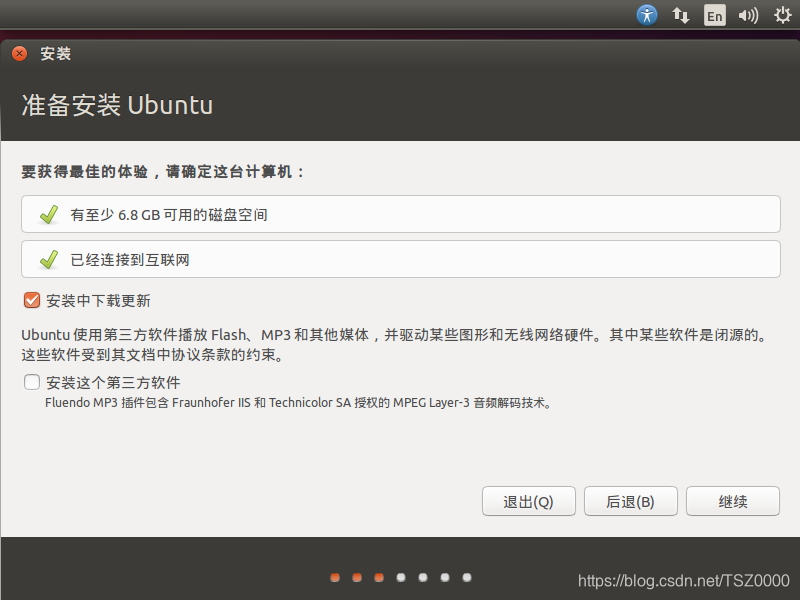Click the green checkmark beside disk space
The image size is (800, 600).
click(49, 215)
